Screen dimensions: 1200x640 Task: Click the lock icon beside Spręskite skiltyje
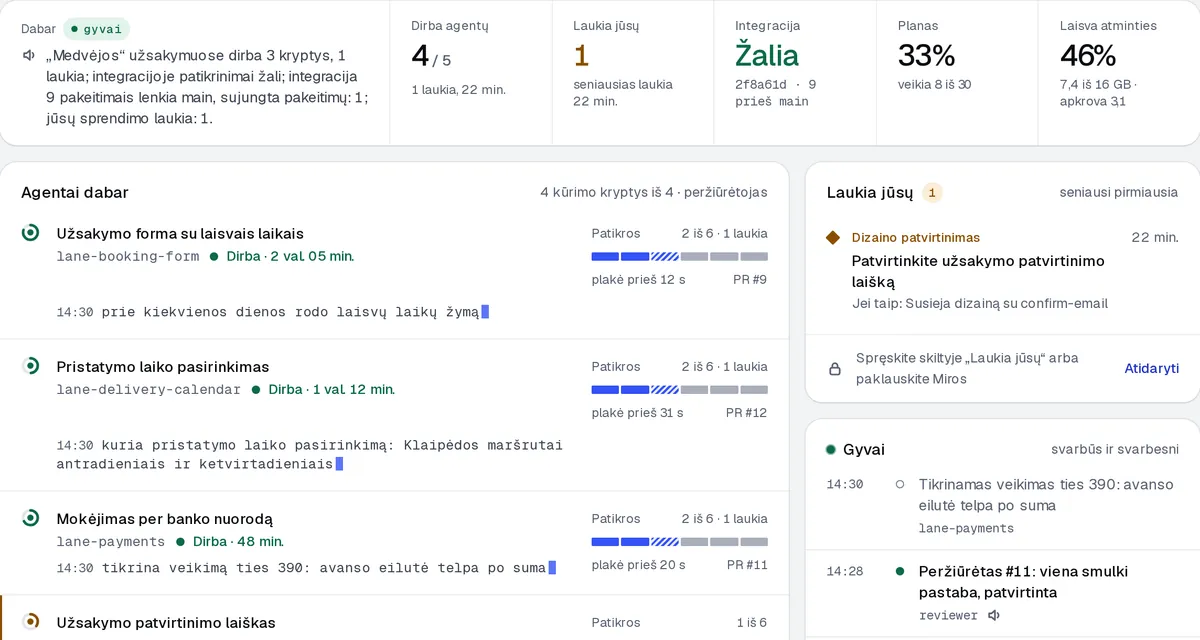pos(835,369)
